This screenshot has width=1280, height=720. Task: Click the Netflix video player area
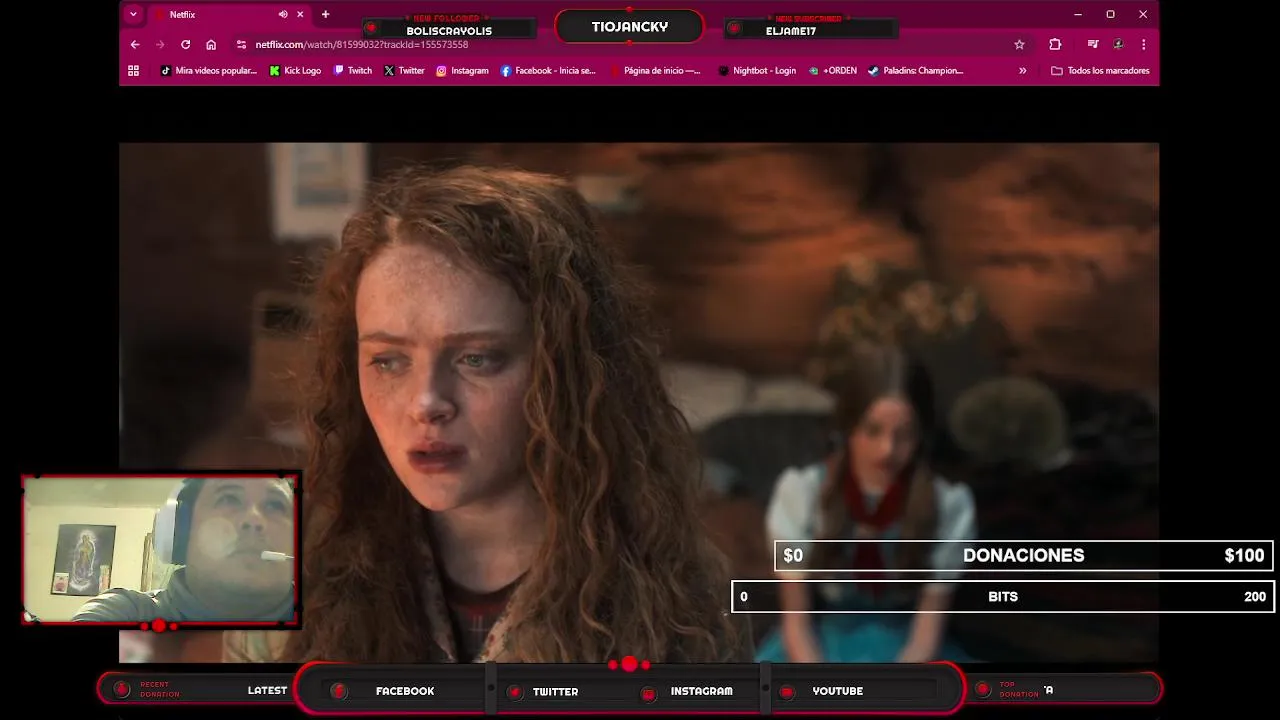639,402
